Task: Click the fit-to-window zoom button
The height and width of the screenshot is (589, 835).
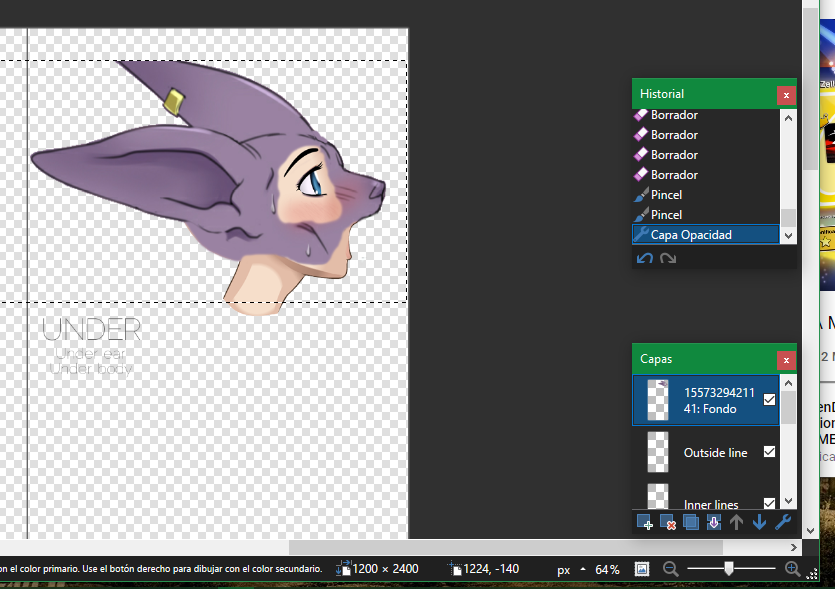Action: point(642,569)
